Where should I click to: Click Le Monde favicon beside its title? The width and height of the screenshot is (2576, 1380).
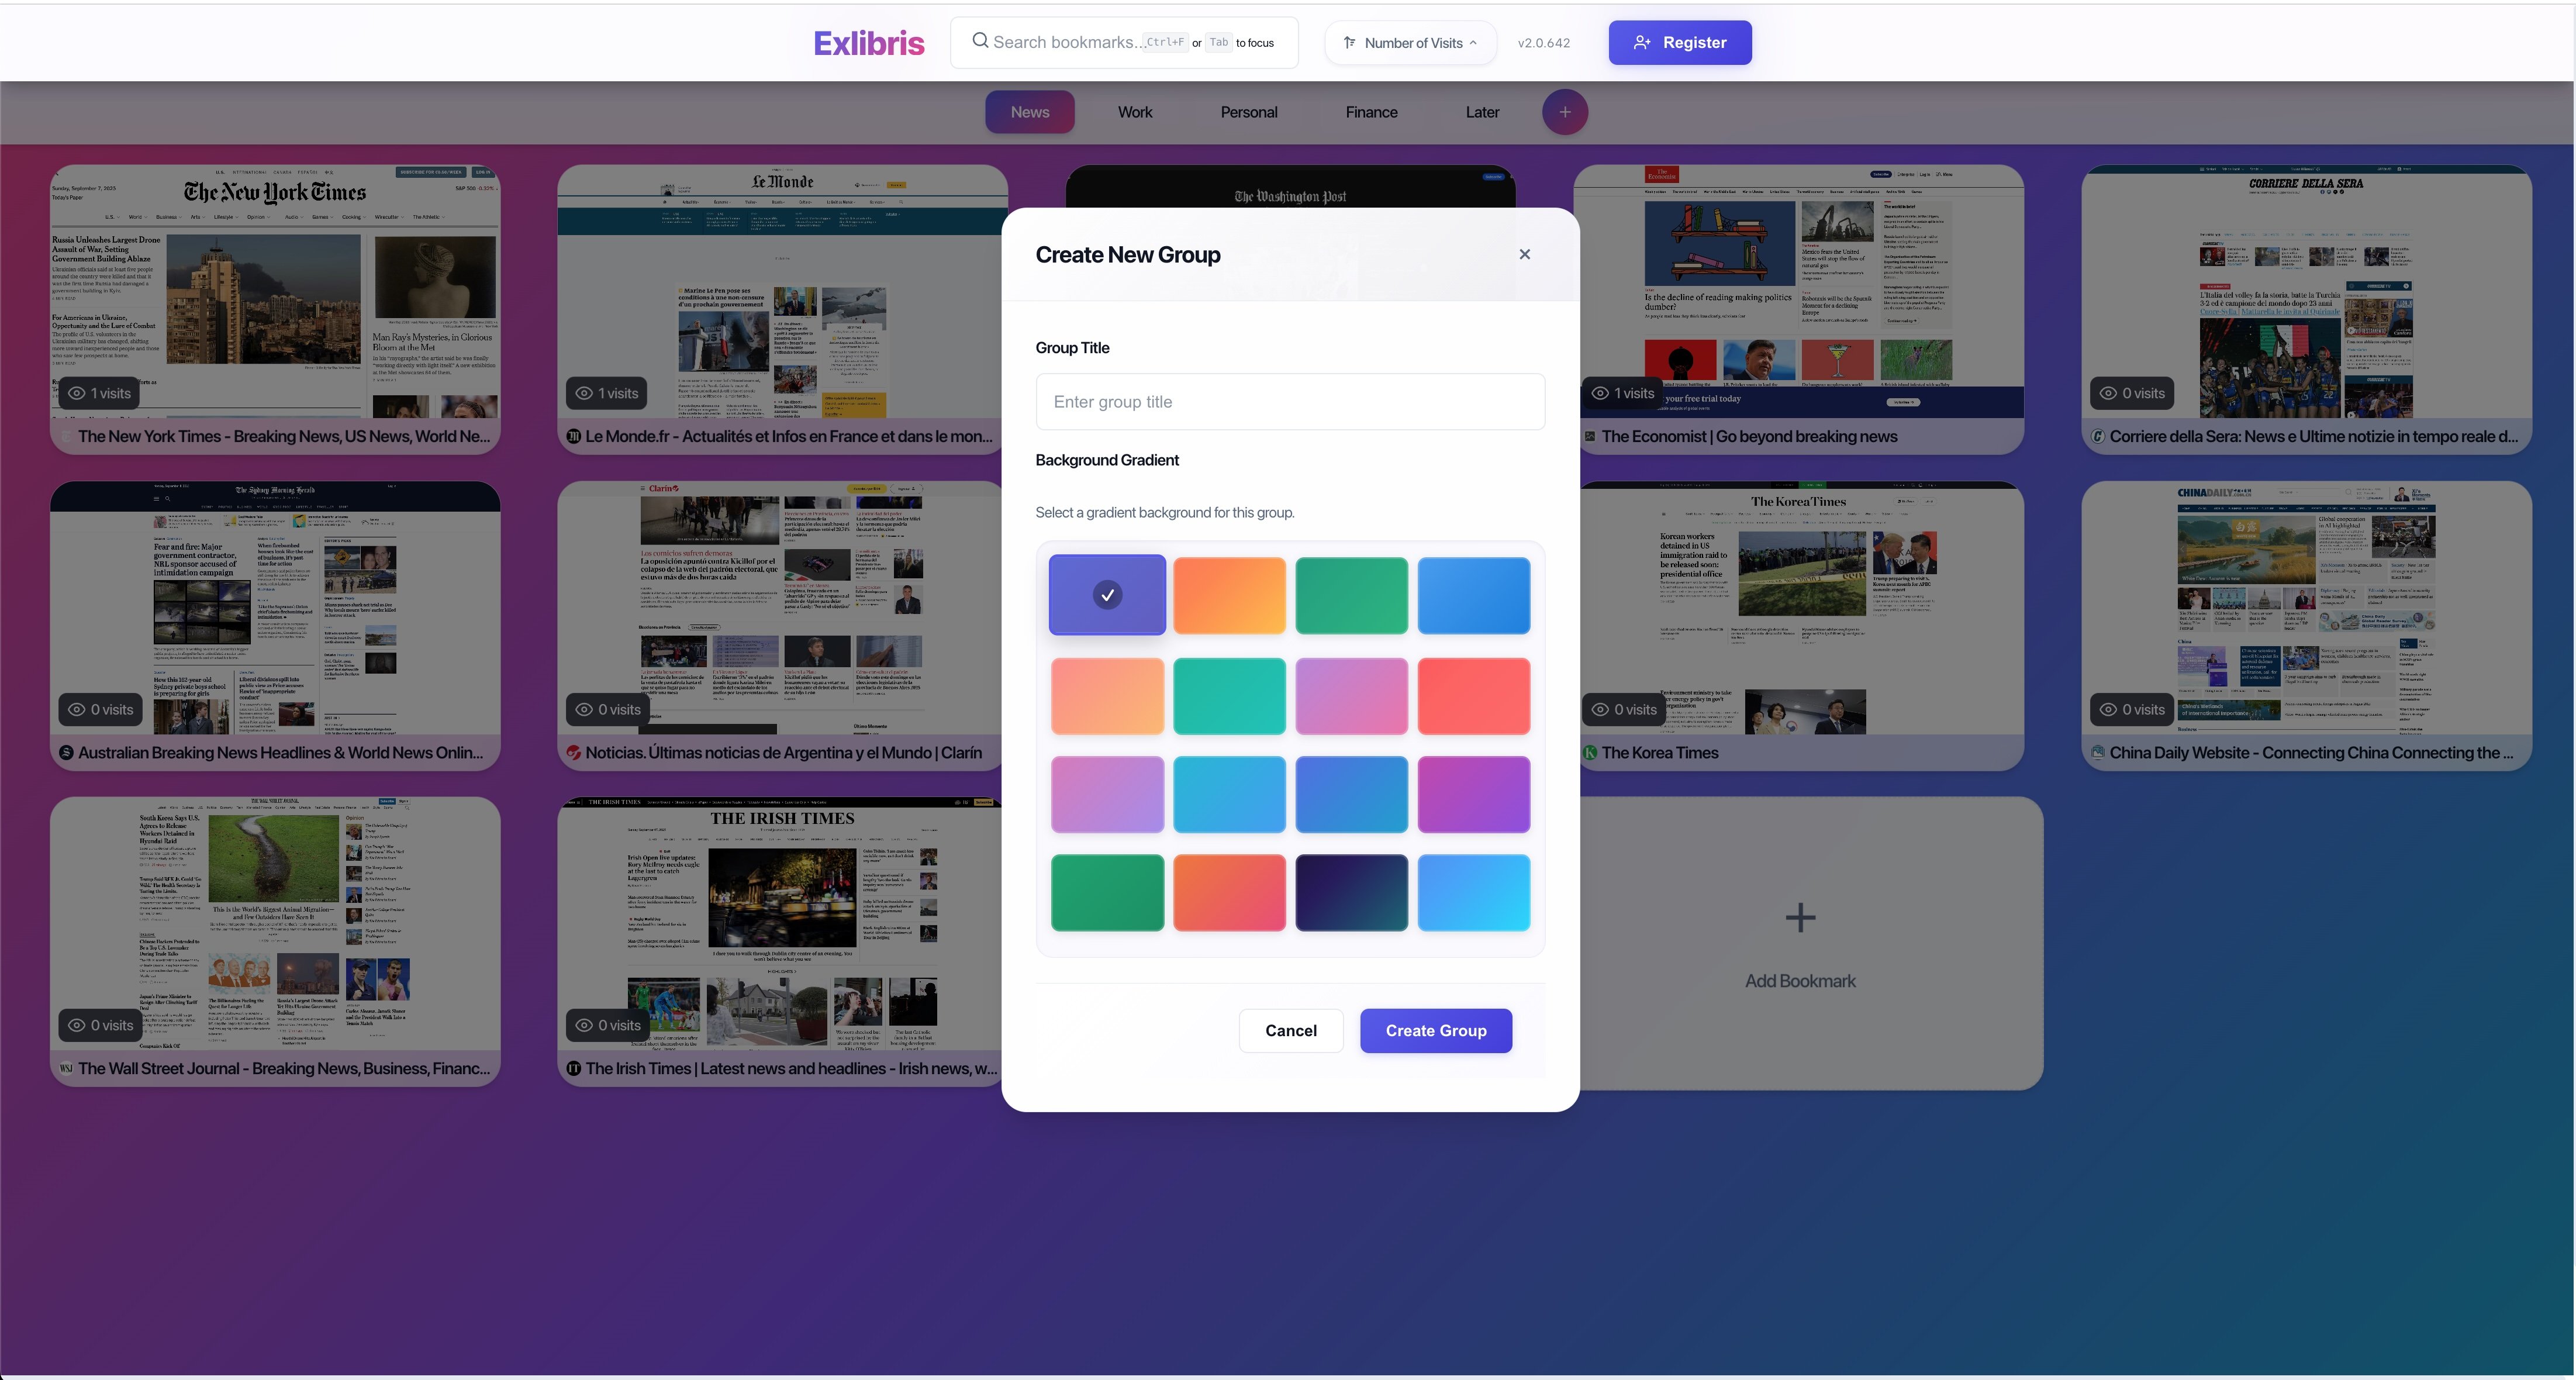pyautogui.click(x=574, y=436)
